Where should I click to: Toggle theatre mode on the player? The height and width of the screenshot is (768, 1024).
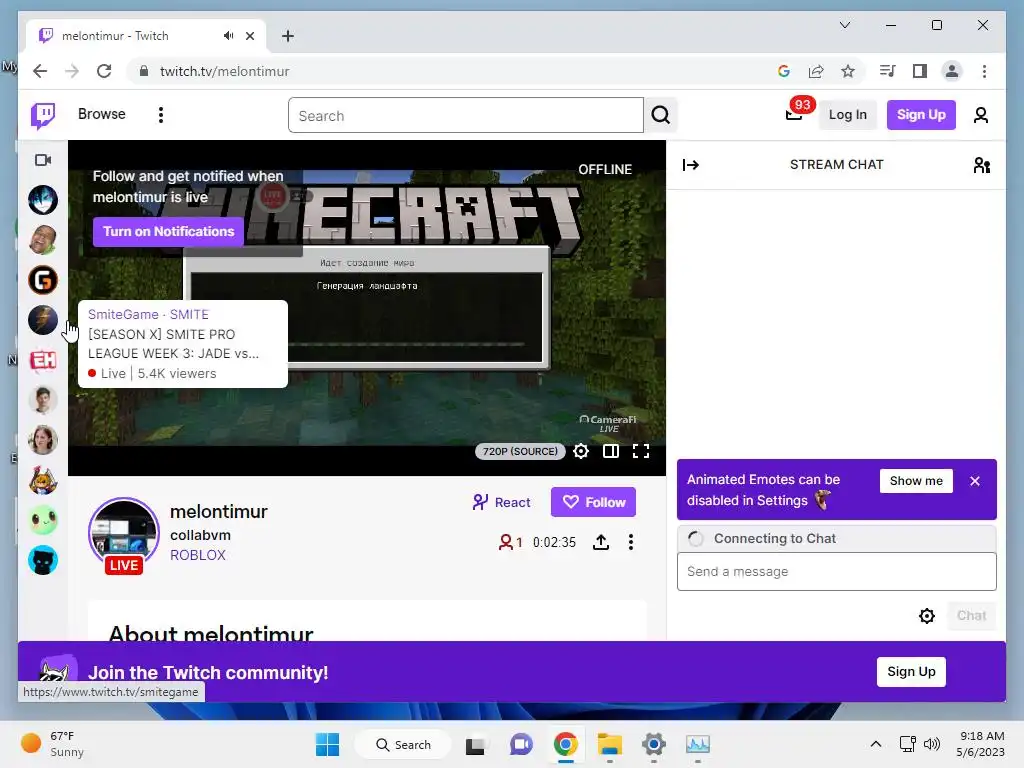click(611, 451)
